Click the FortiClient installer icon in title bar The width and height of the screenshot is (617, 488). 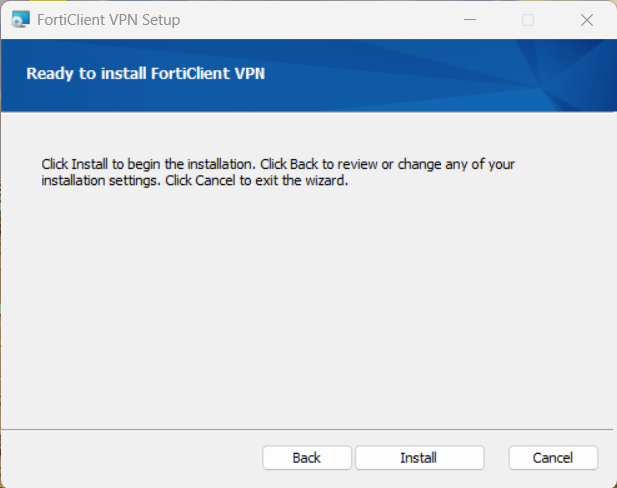tap(17, 20)
